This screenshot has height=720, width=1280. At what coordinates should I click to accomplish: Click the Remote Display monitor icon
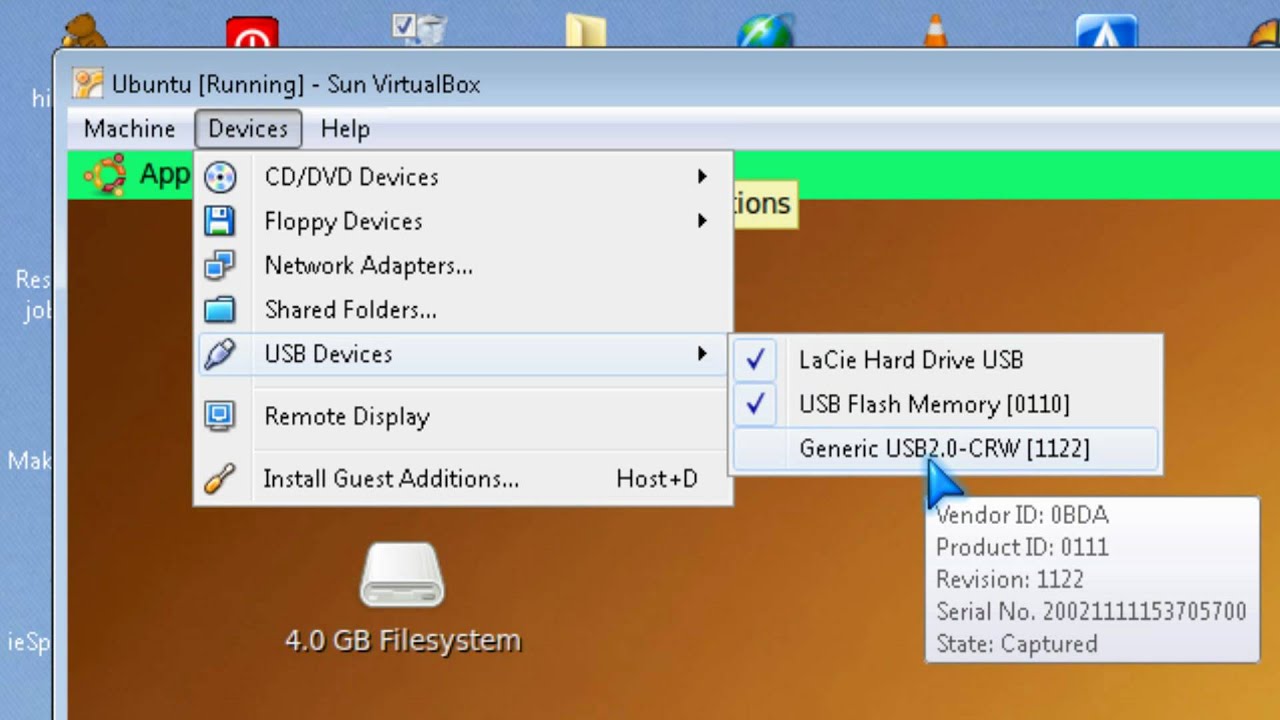click(220, 416)
